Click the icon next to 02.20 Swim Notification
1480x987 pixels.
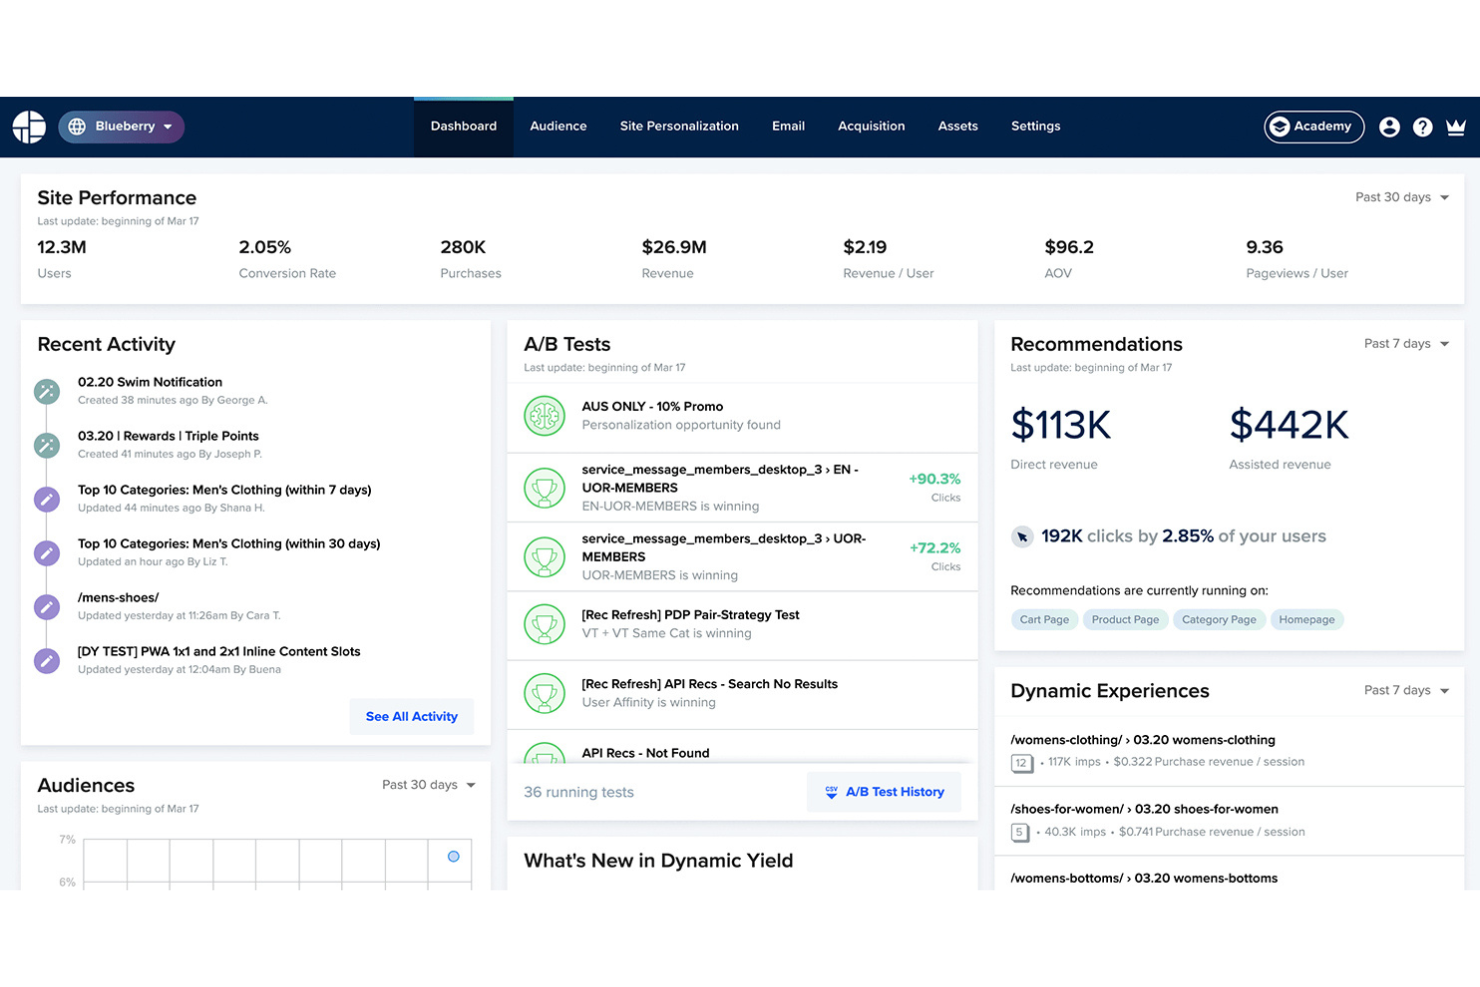[47, 391]
